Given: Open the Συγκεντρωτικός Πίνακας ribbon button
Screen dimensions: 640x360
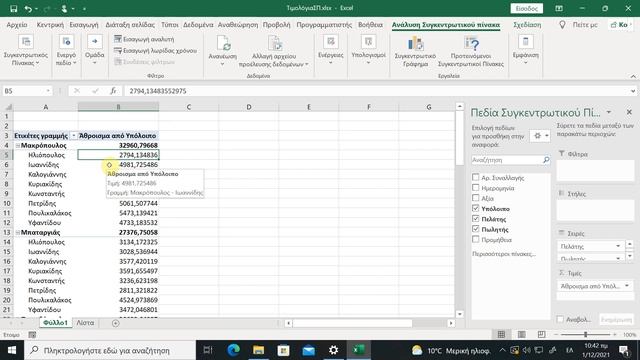Looking at the screenshot, I should [x=26, y=51].
